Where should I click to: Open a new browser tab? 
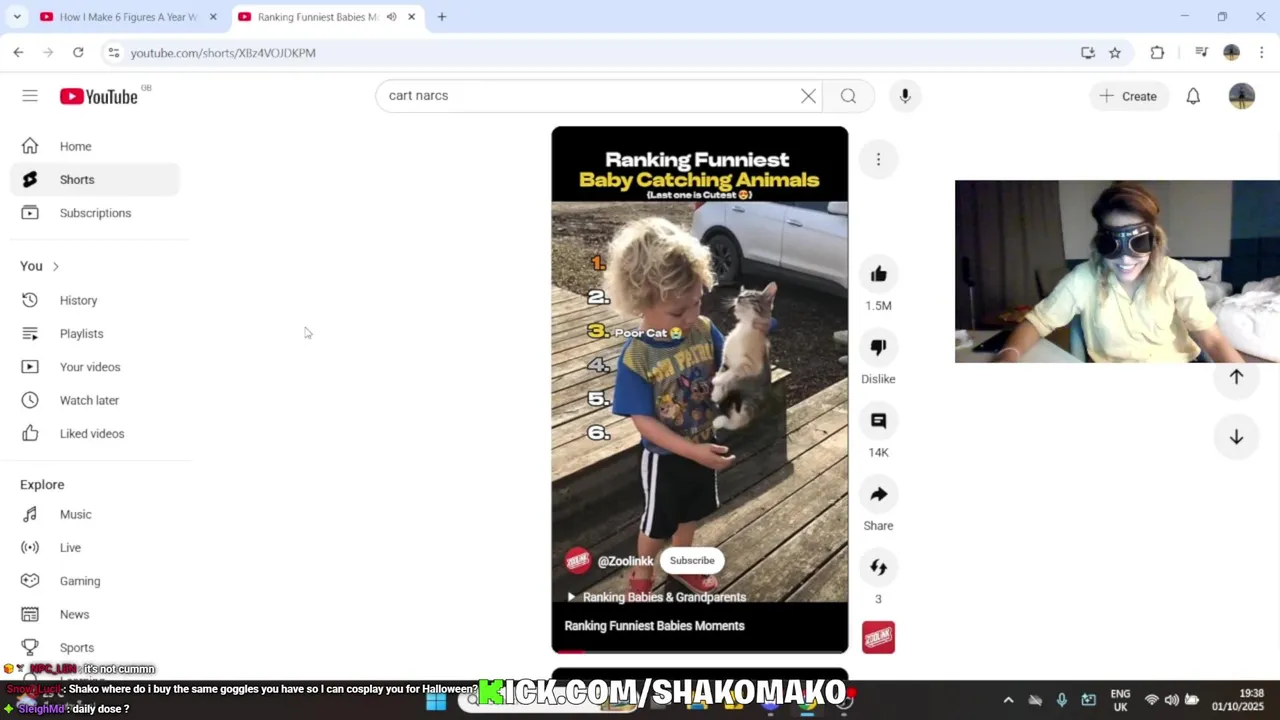click(x=442, y=17)
